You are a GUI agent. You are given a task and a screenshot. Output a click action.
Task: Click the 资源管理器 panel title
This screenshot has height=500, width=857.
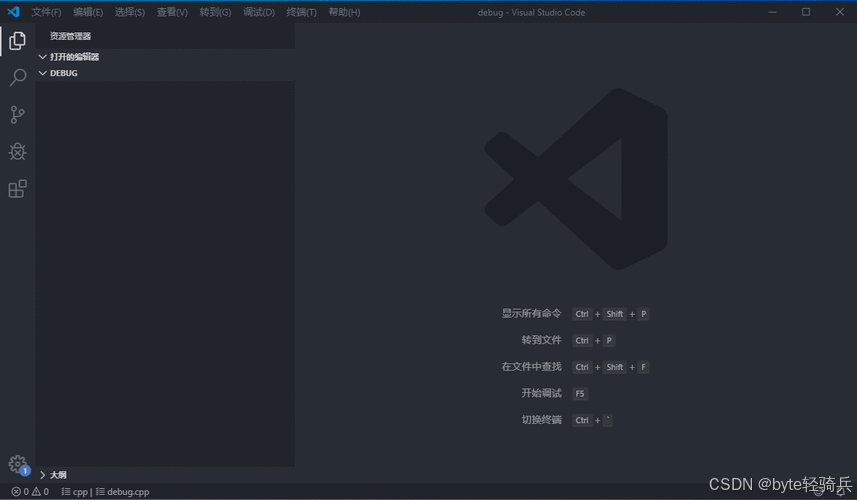tap(71, 36)
